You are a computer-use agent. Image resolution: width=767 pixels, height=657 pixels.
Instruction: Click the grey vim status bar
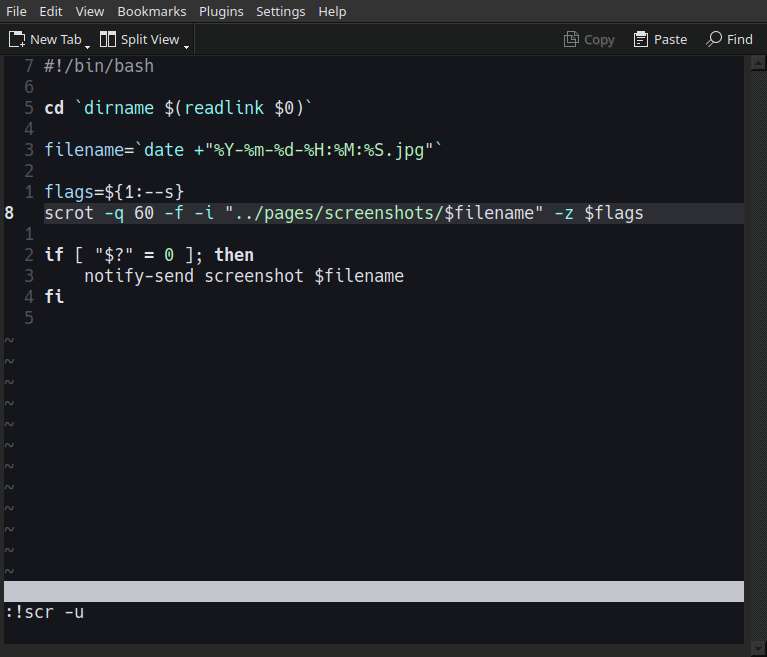(x=374, y=591)
